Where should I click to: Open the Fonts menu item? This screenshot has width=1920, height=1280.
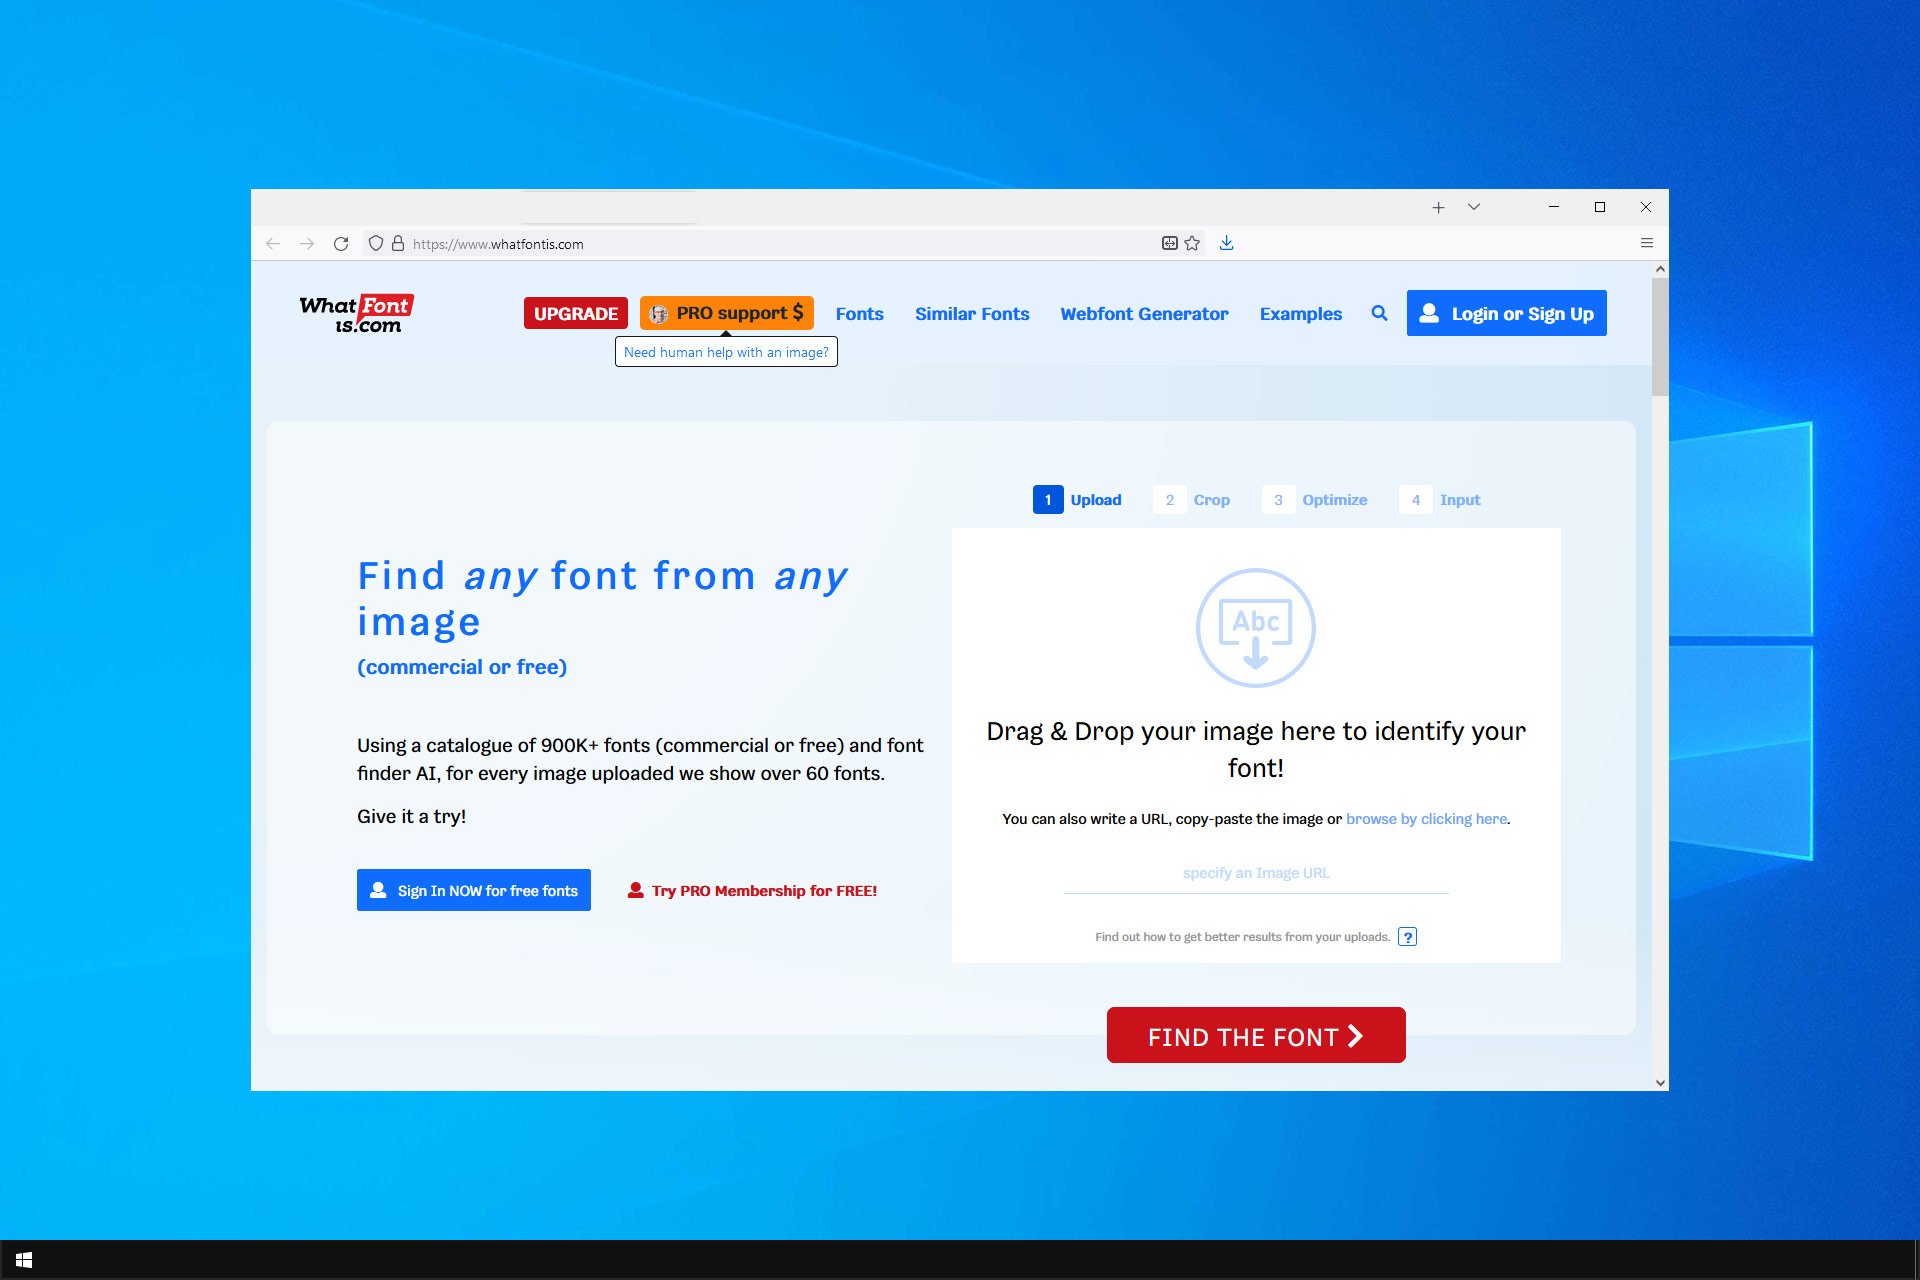(x=860, y=314)
